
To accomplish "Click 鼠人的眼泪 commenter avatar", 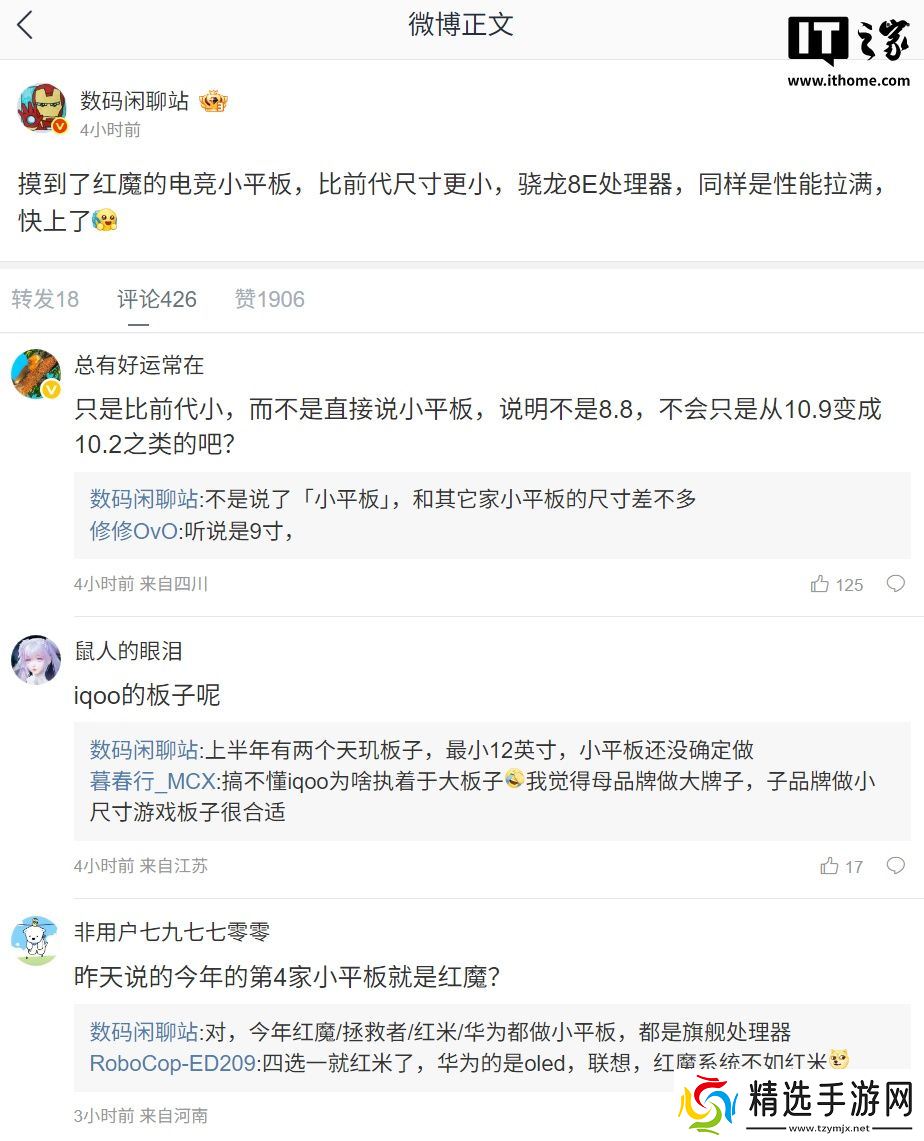I will coord(36,659).
